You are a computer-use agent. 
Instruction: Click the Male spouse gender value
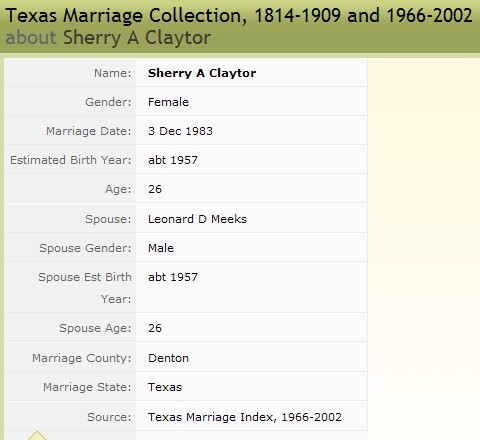[x=161, y=248]
